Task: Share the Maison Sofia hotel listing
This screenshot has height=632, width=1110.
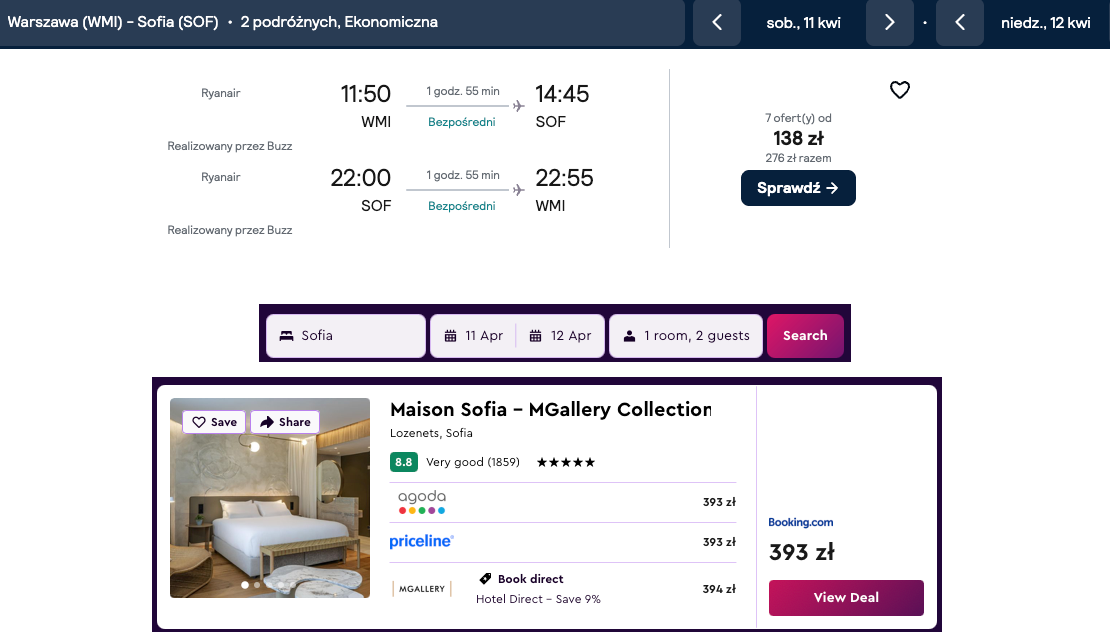Action: 285,422
